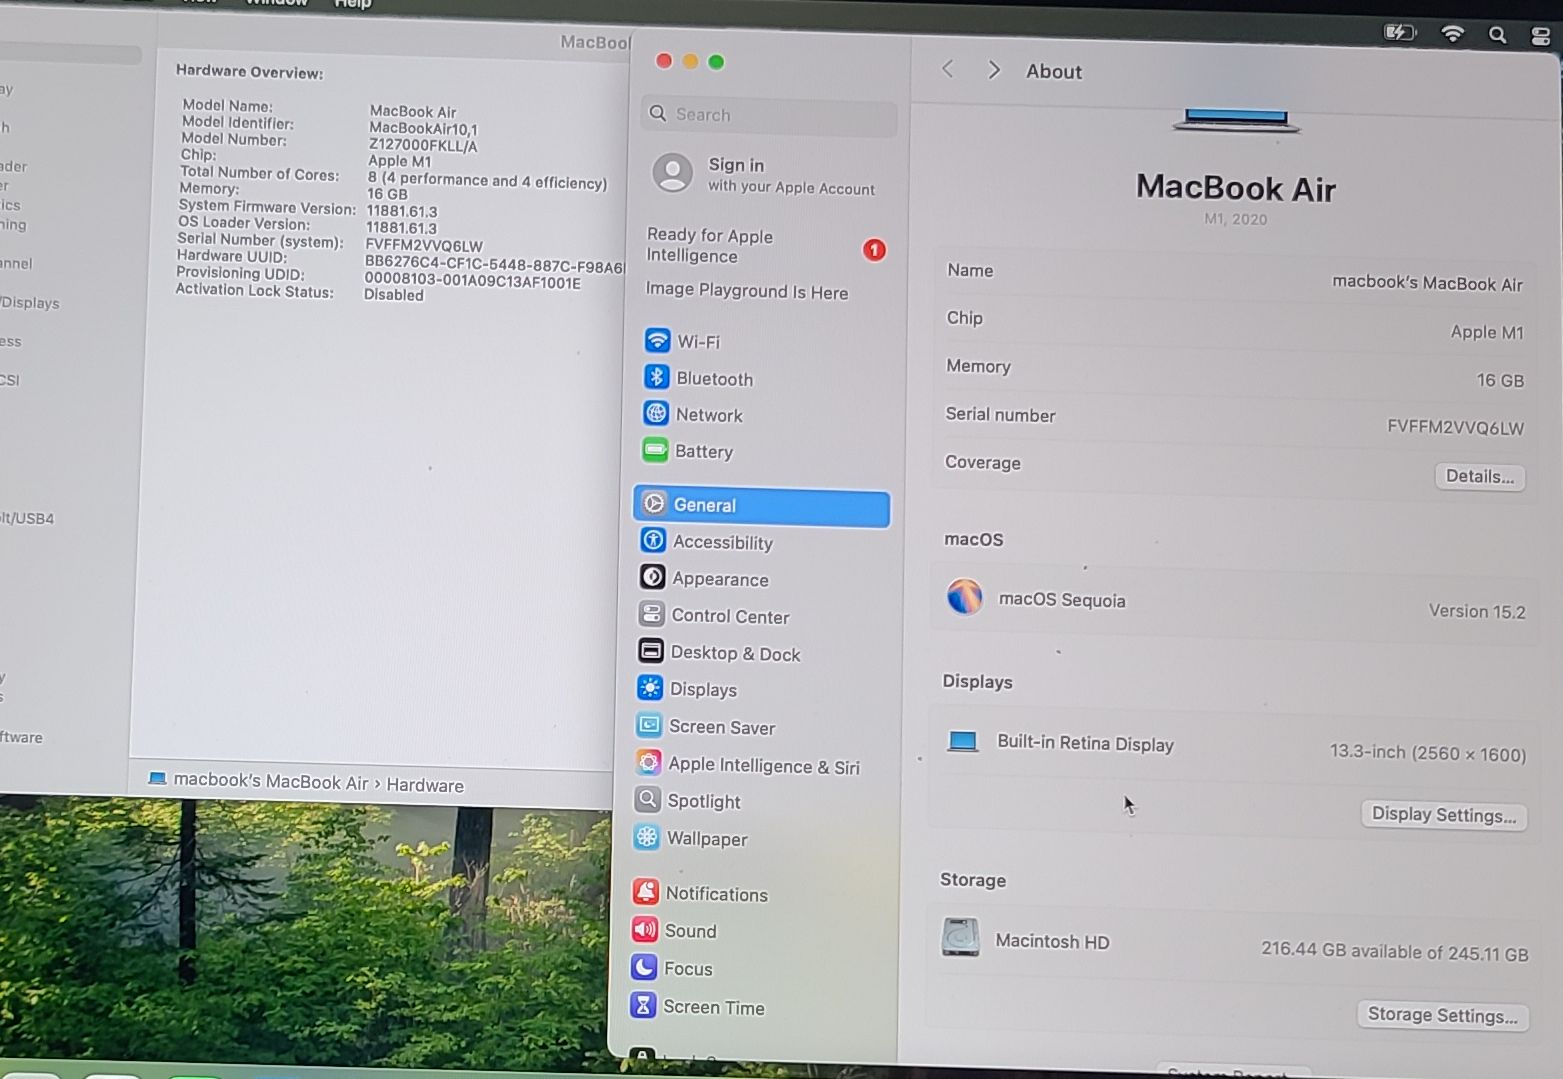Viewport: 1563px width, 1079px height.
Task: Click the Spotlight search icon in menu bar
Action: pyautogui.click(x=1497, y=35)
